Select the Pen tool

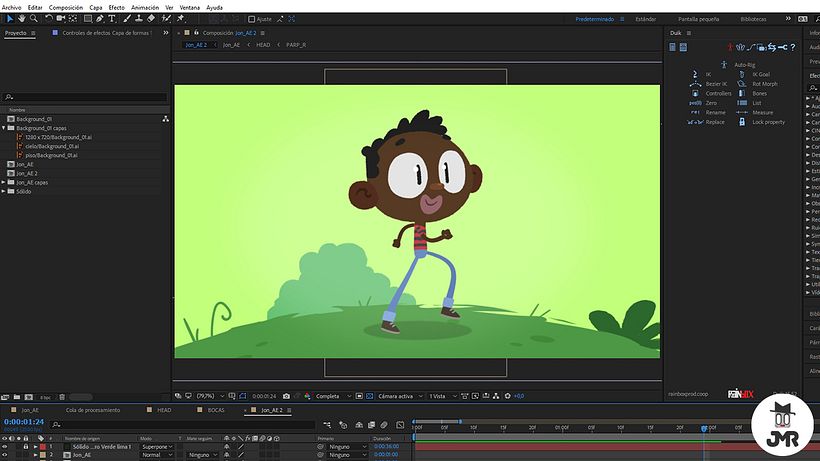pyautogui.click(x=100, y=19)
